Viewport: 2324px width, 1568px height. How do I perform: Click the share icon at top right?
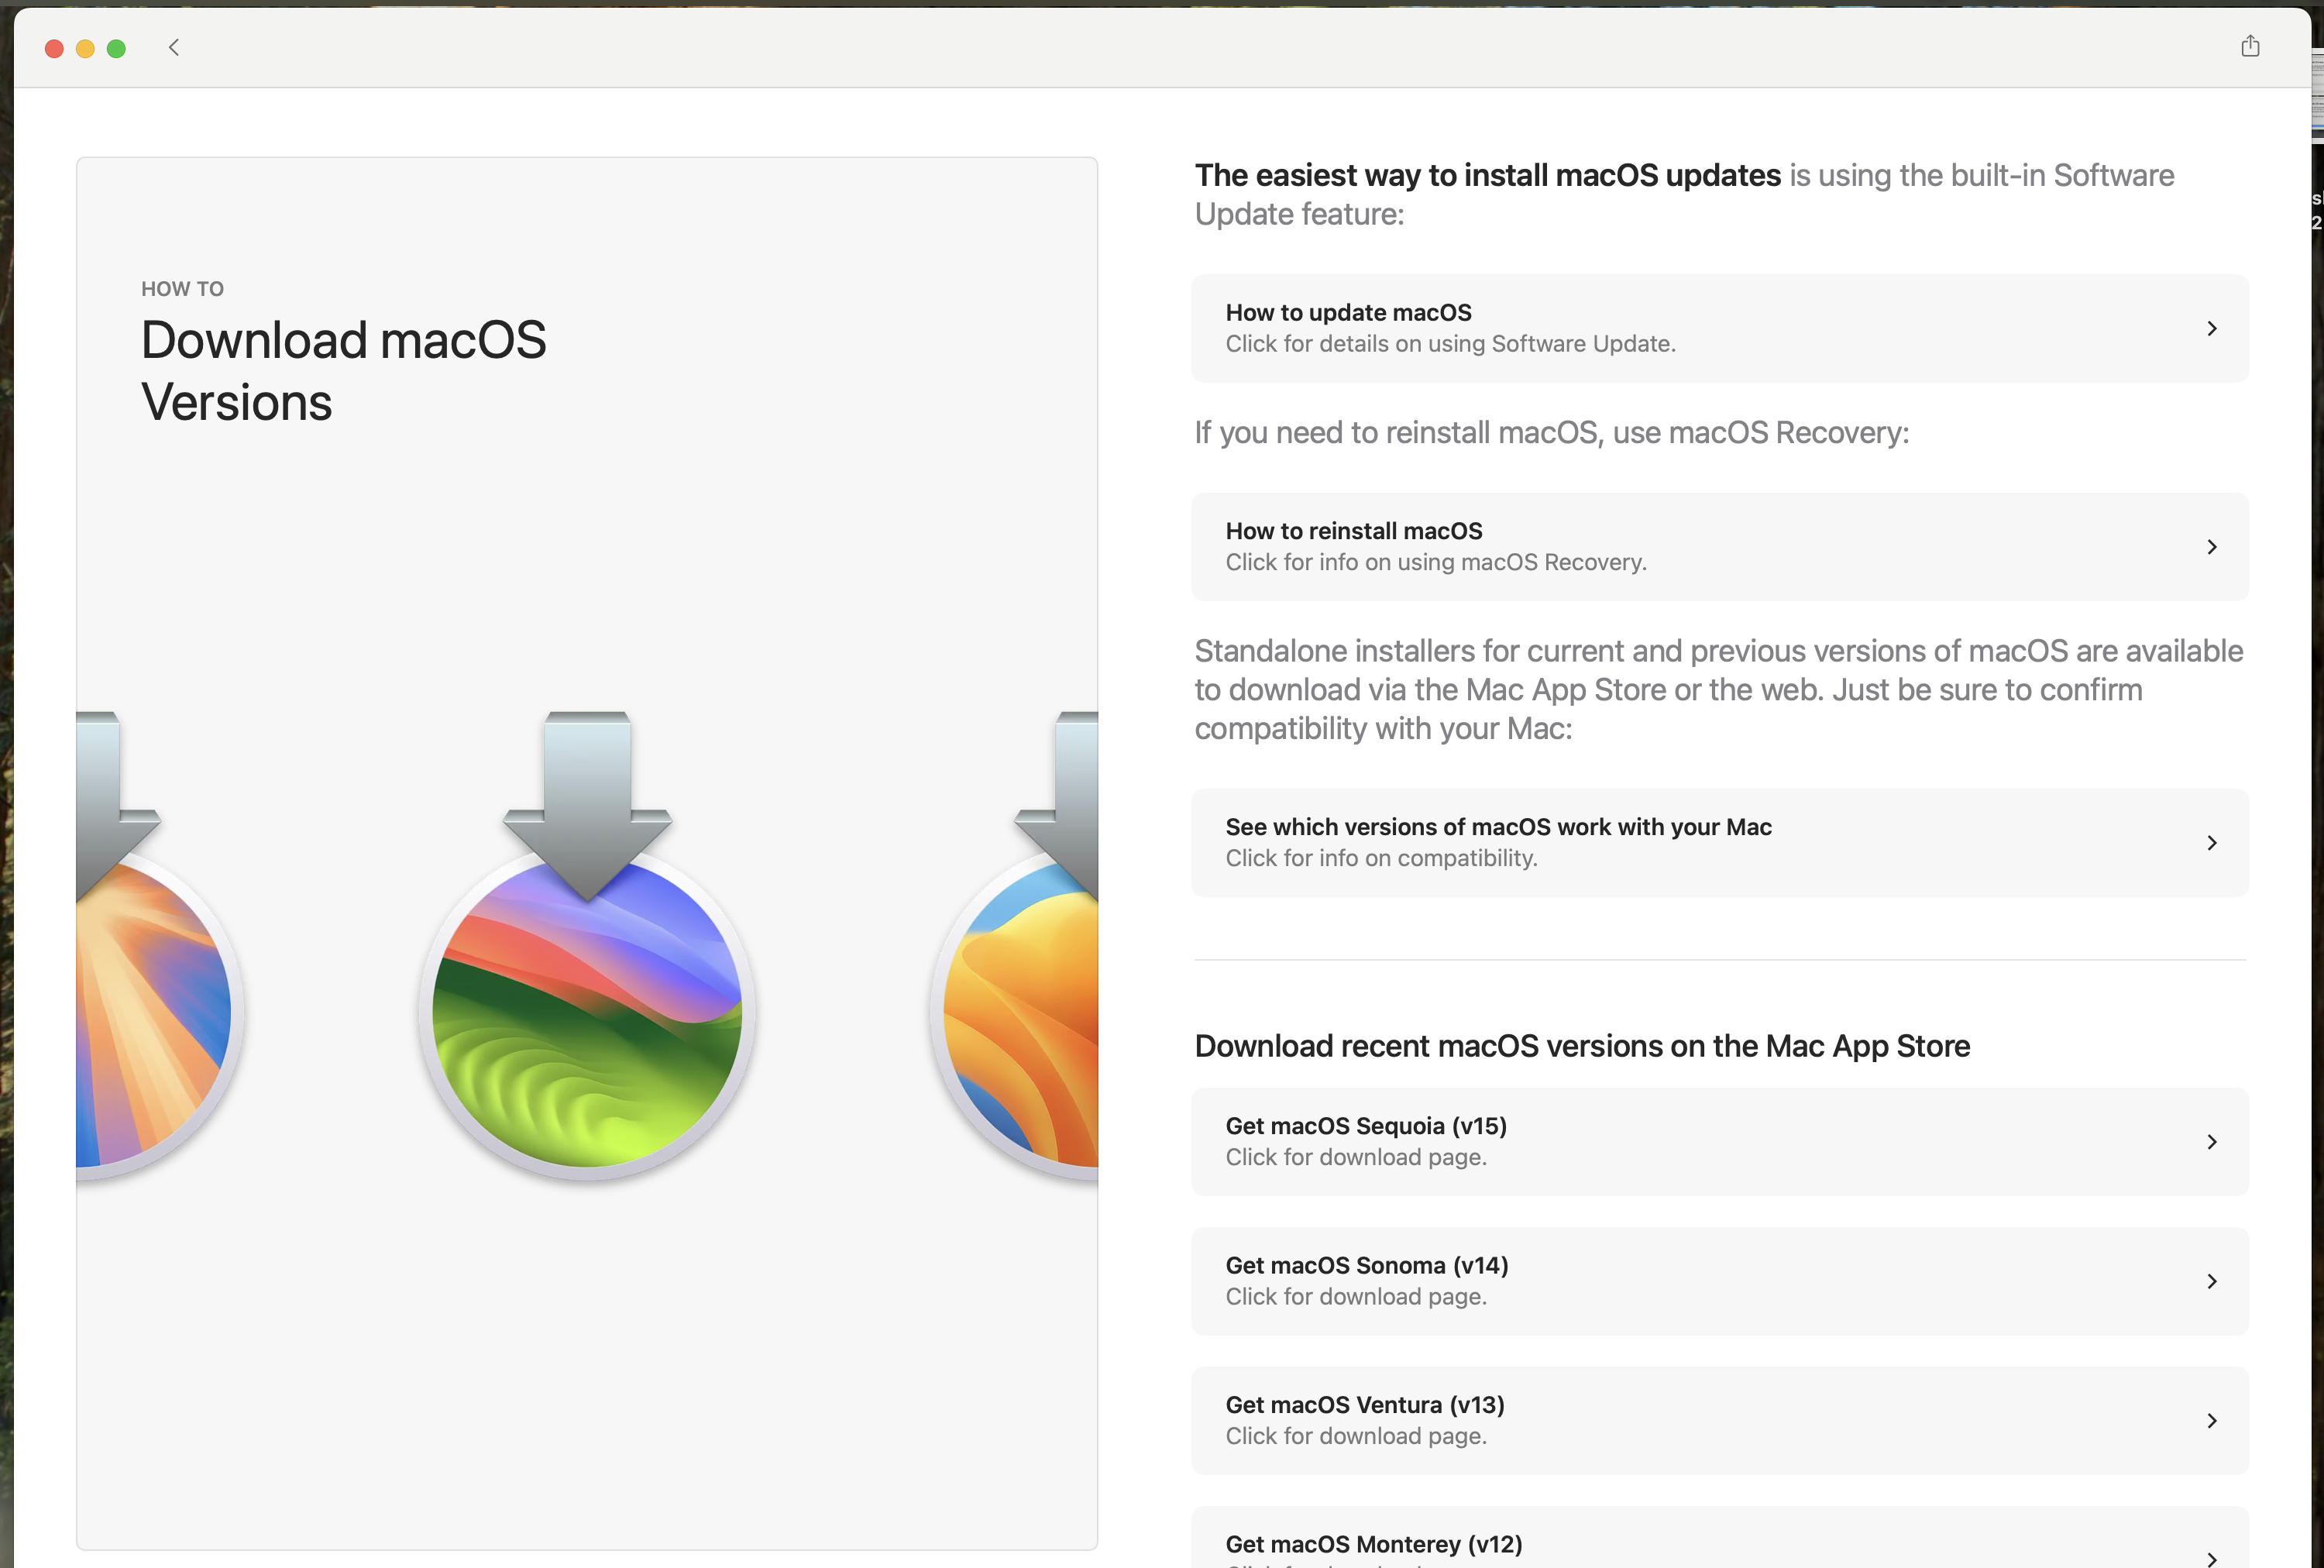tap(2250, 46)
